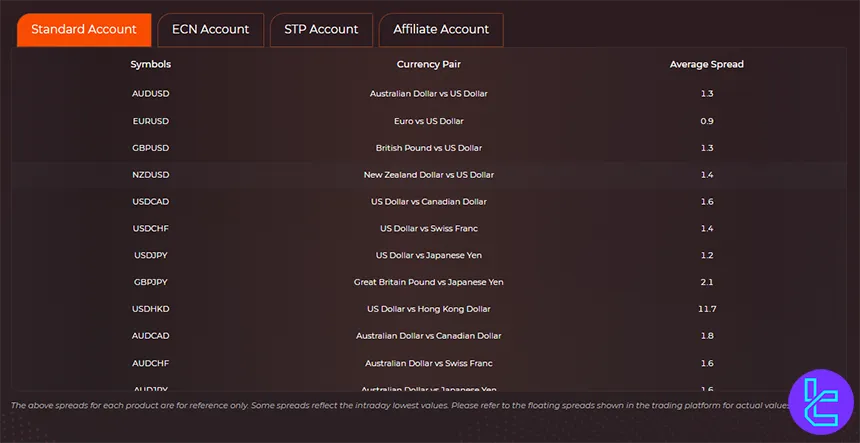Open the STP Account tab

[x=321, y=30]
